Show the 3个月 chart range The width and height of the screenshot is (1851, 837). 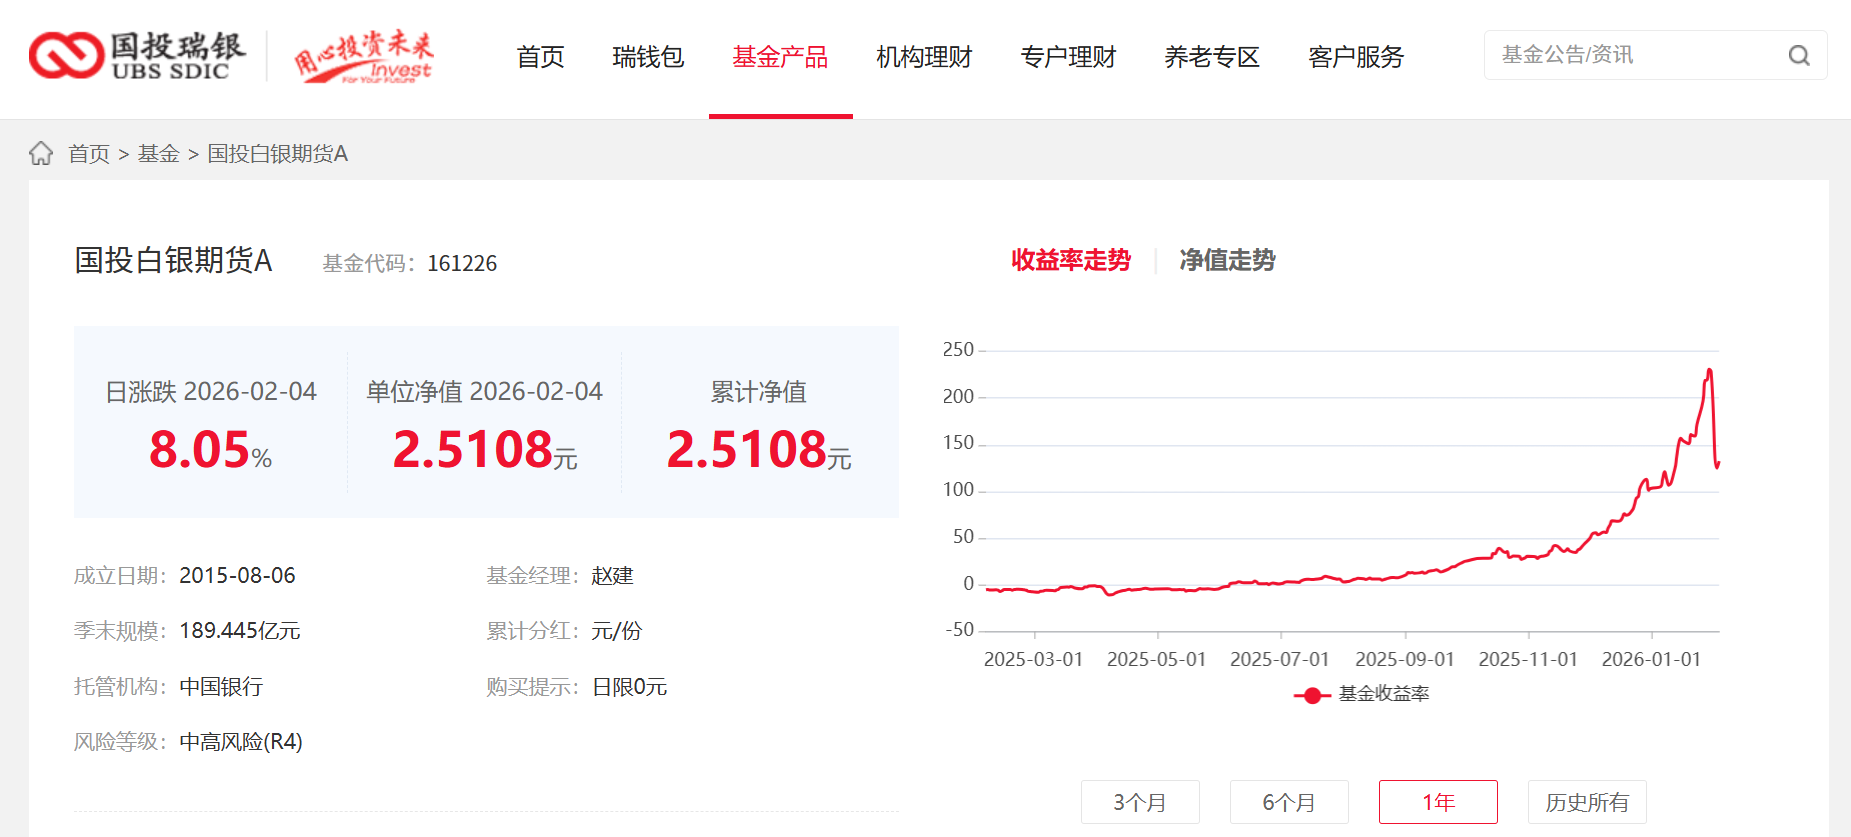click(1140, 802)
